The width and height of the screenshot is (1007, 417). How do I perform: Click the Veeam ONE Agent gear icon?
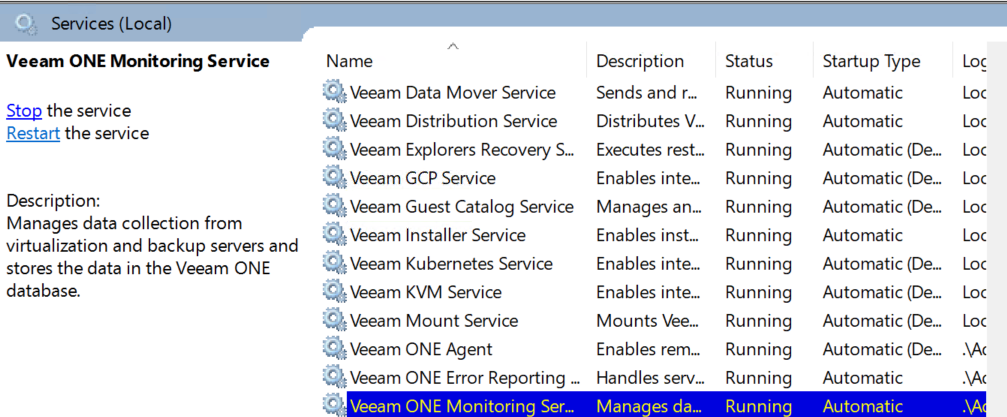tap(334, 348)
